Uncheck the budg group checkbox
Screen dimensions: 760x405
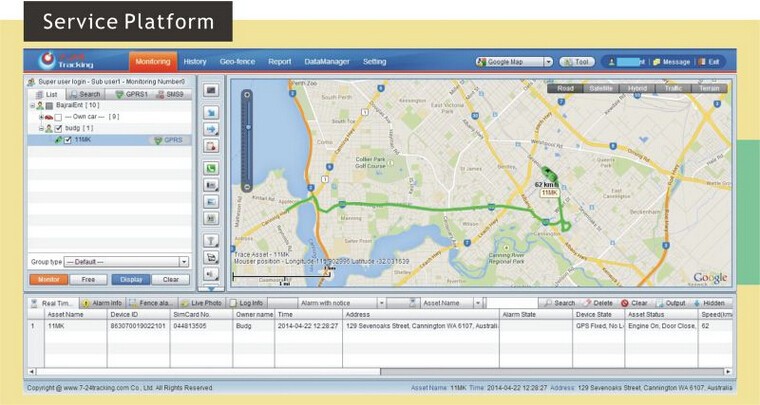coord(58,129)
